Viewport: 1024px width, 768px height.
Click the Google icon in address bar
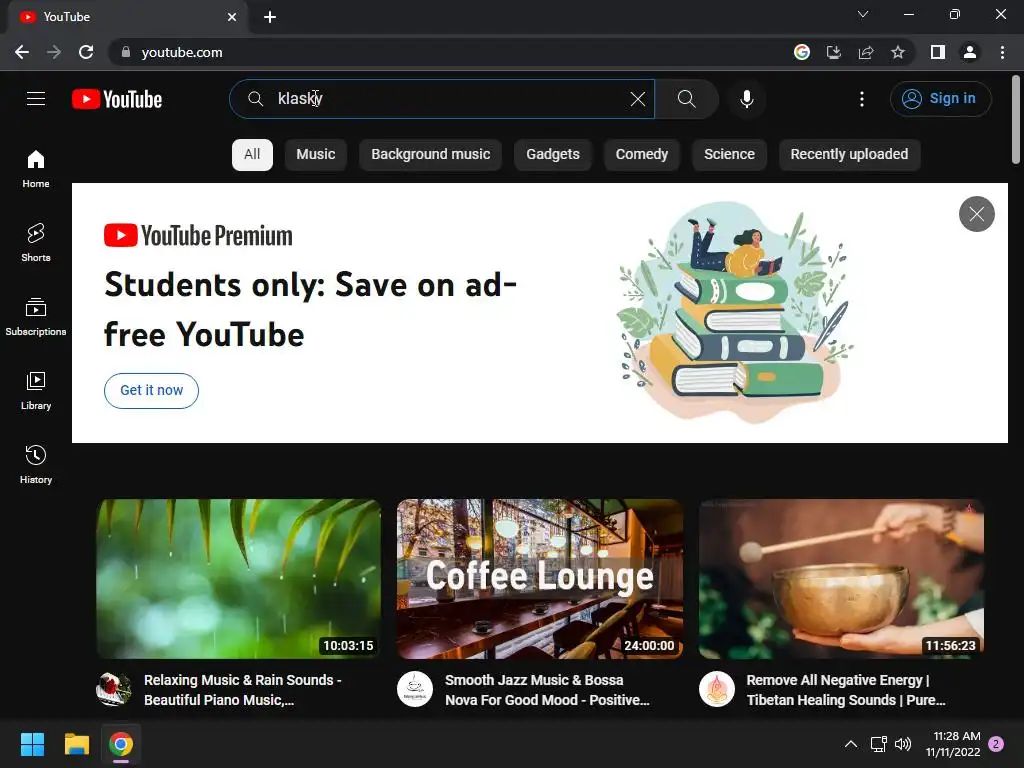coord(801,52)
